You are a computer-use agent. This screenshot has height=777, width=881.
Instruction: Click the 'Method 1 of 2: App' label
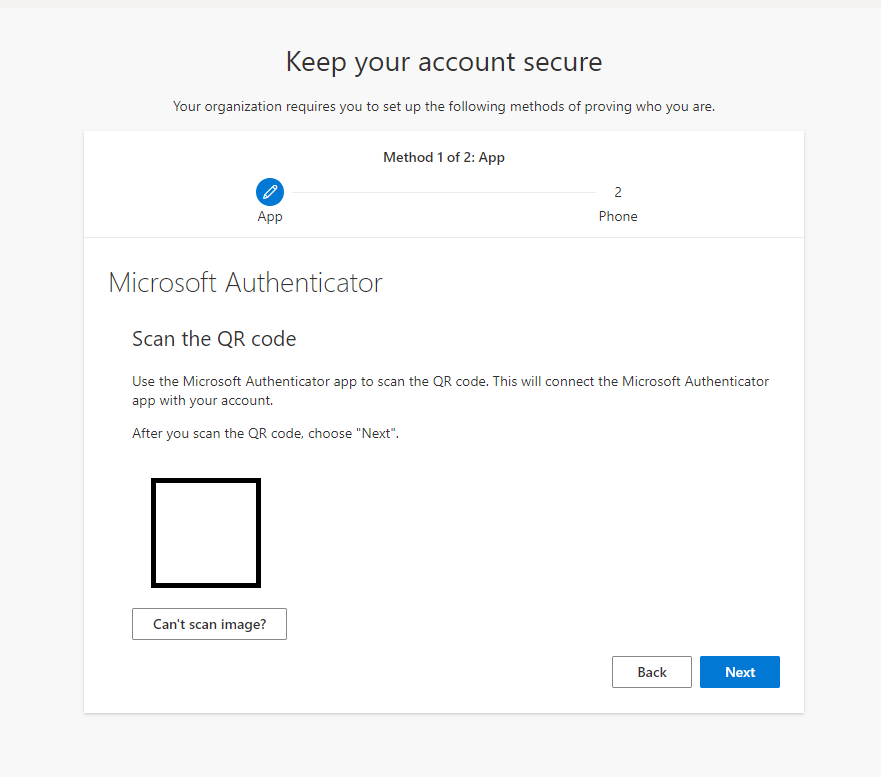(444, 157)
